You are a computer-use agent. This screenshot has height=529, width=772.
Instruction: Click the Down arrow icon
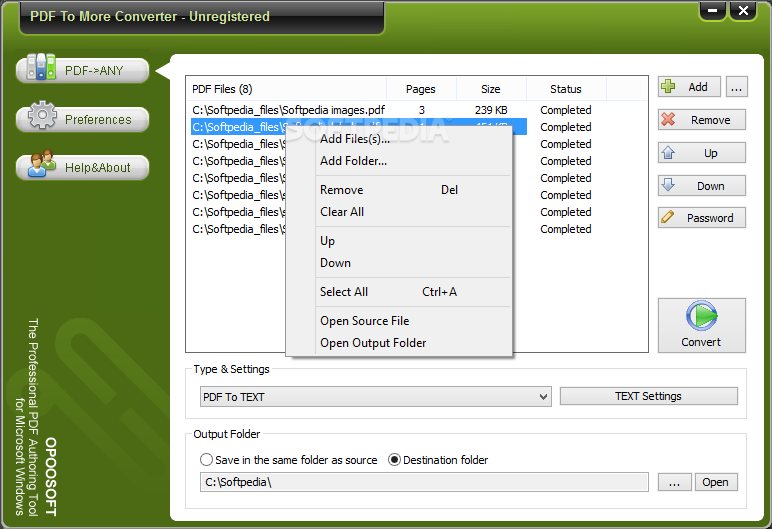click(668, 185)
